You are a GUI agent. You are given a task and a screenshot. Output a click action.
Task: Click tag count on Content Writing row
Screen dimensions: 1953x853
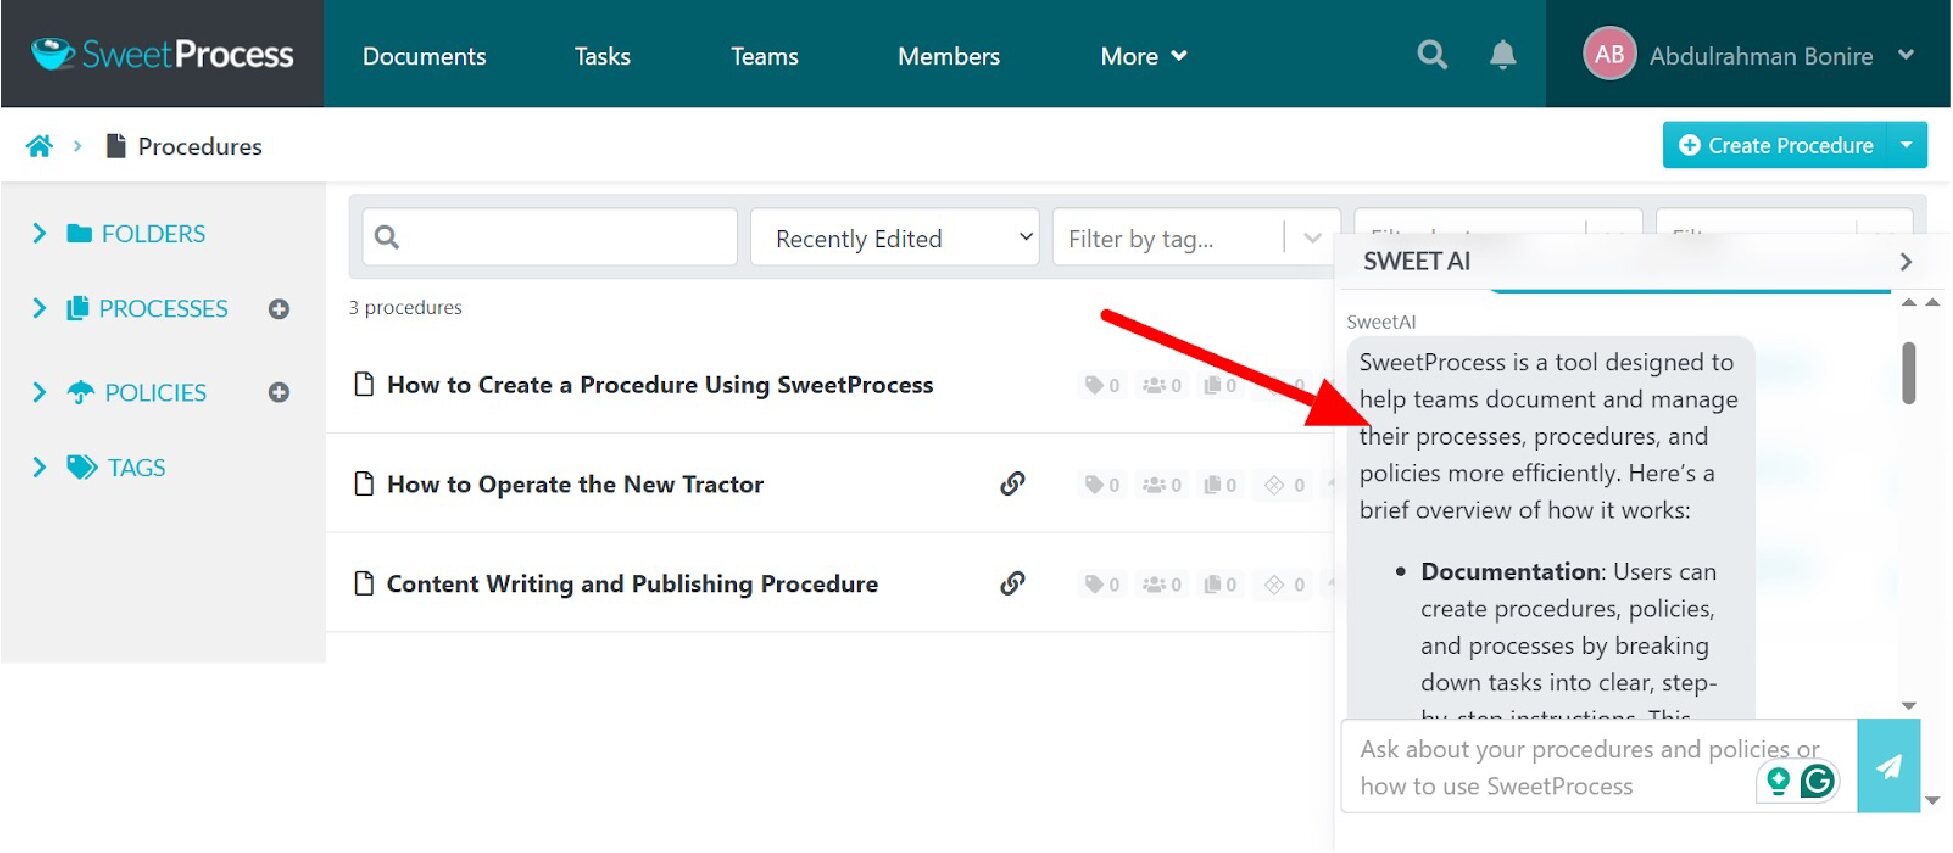(1102, 584)
